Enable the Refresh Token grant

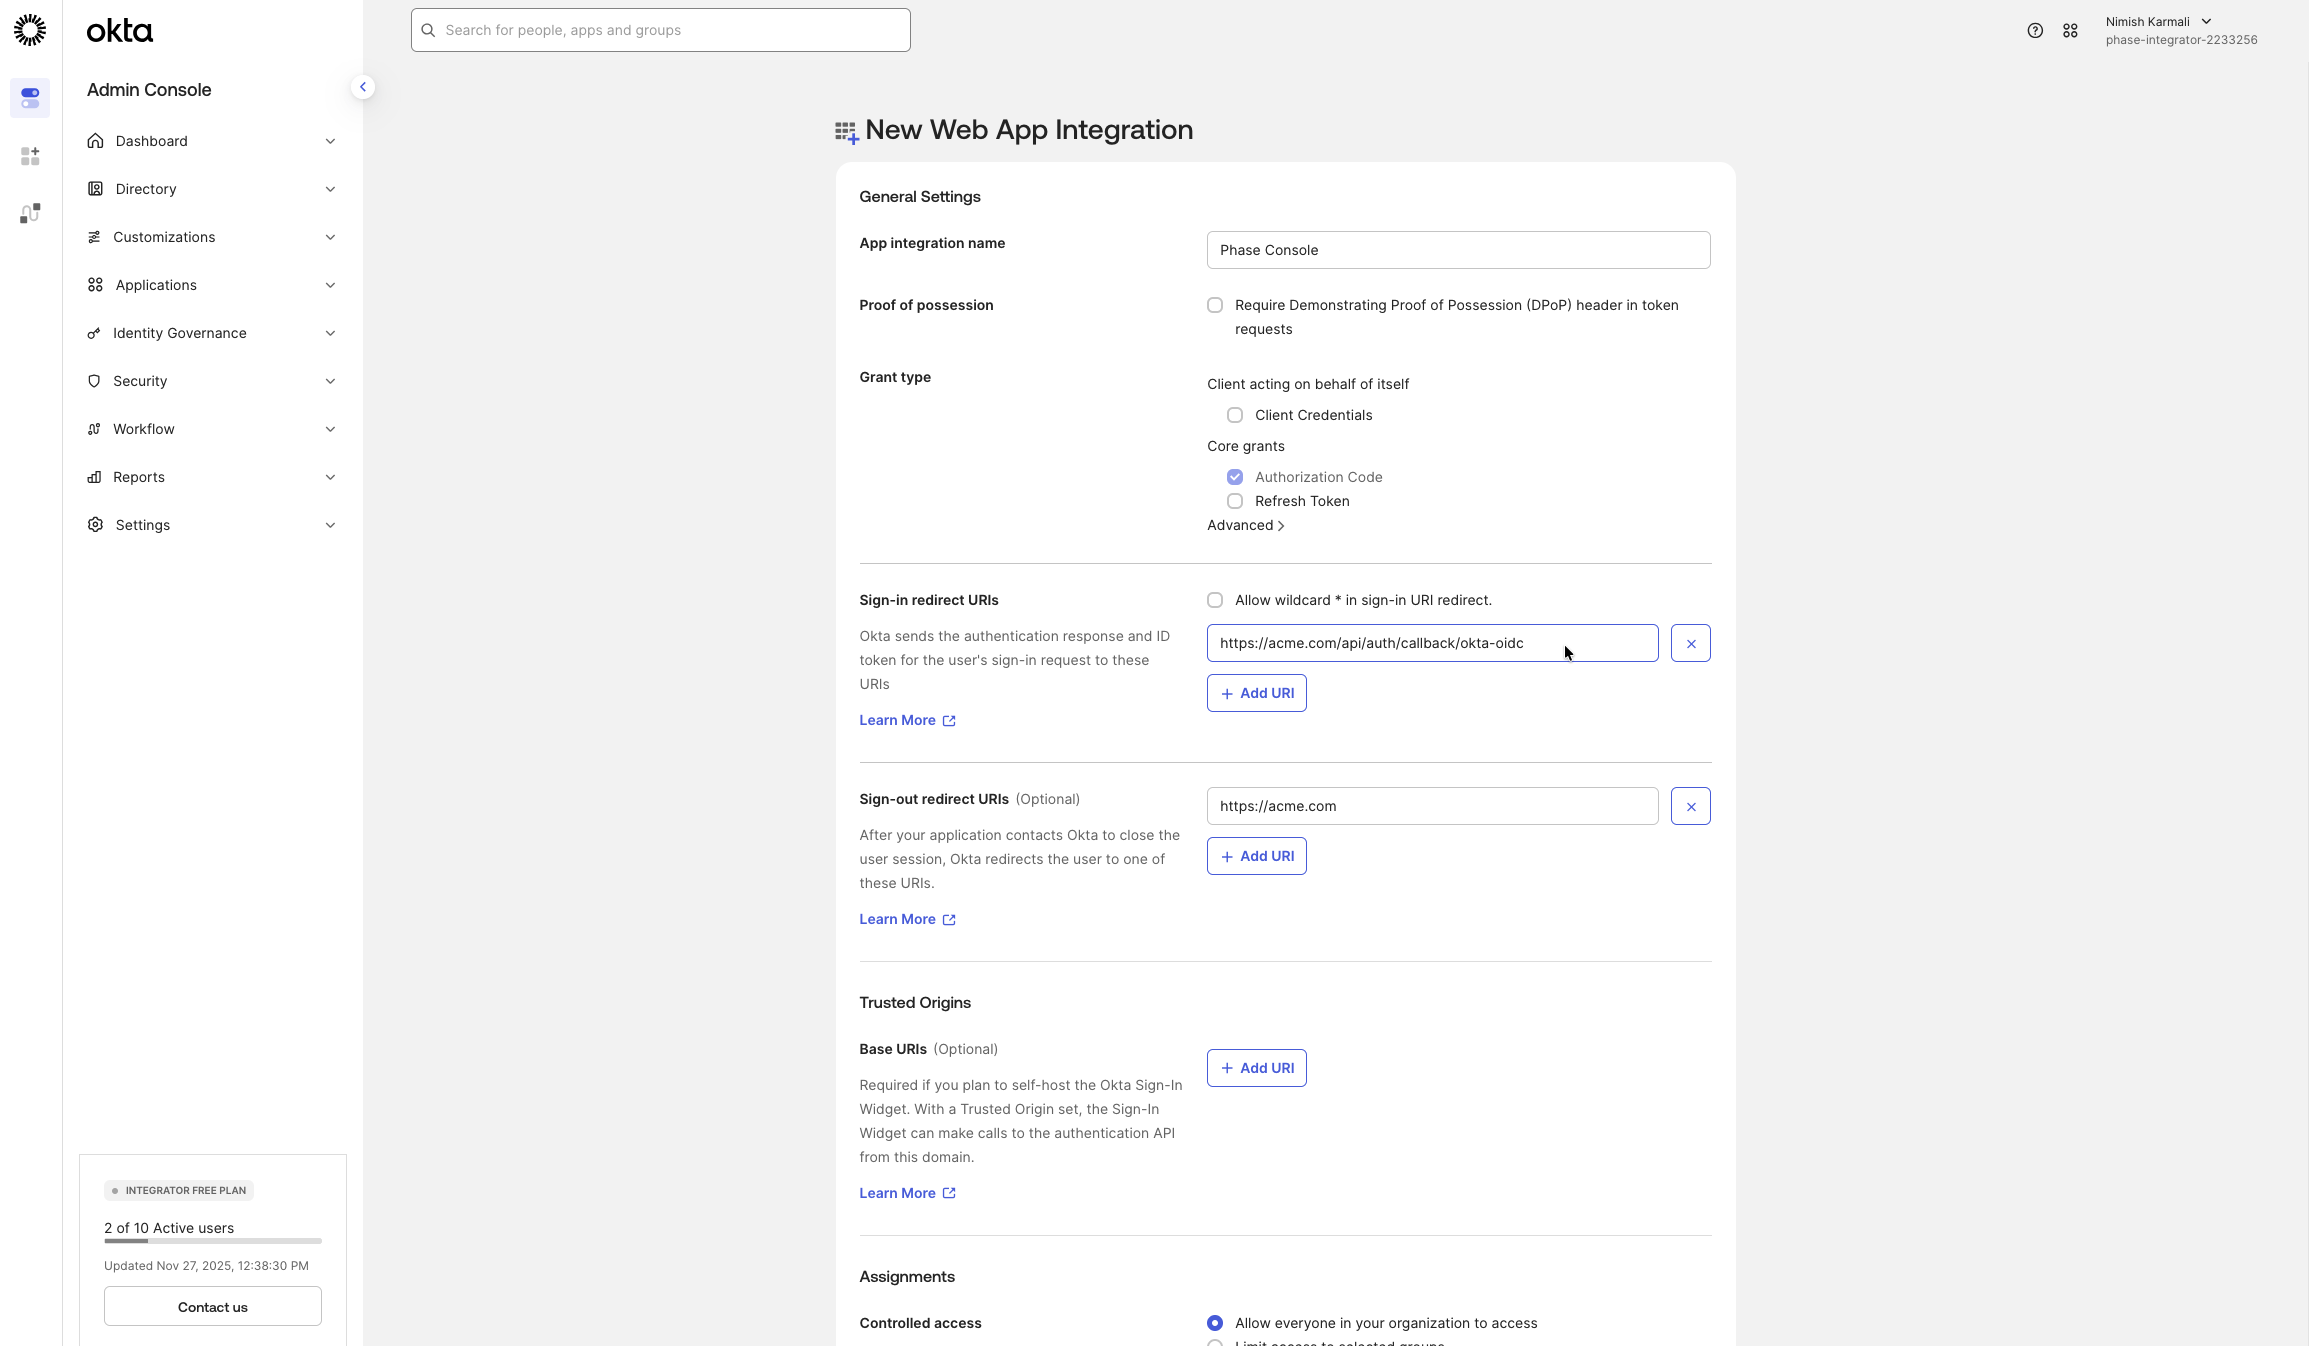click(x=1235, y=501)
